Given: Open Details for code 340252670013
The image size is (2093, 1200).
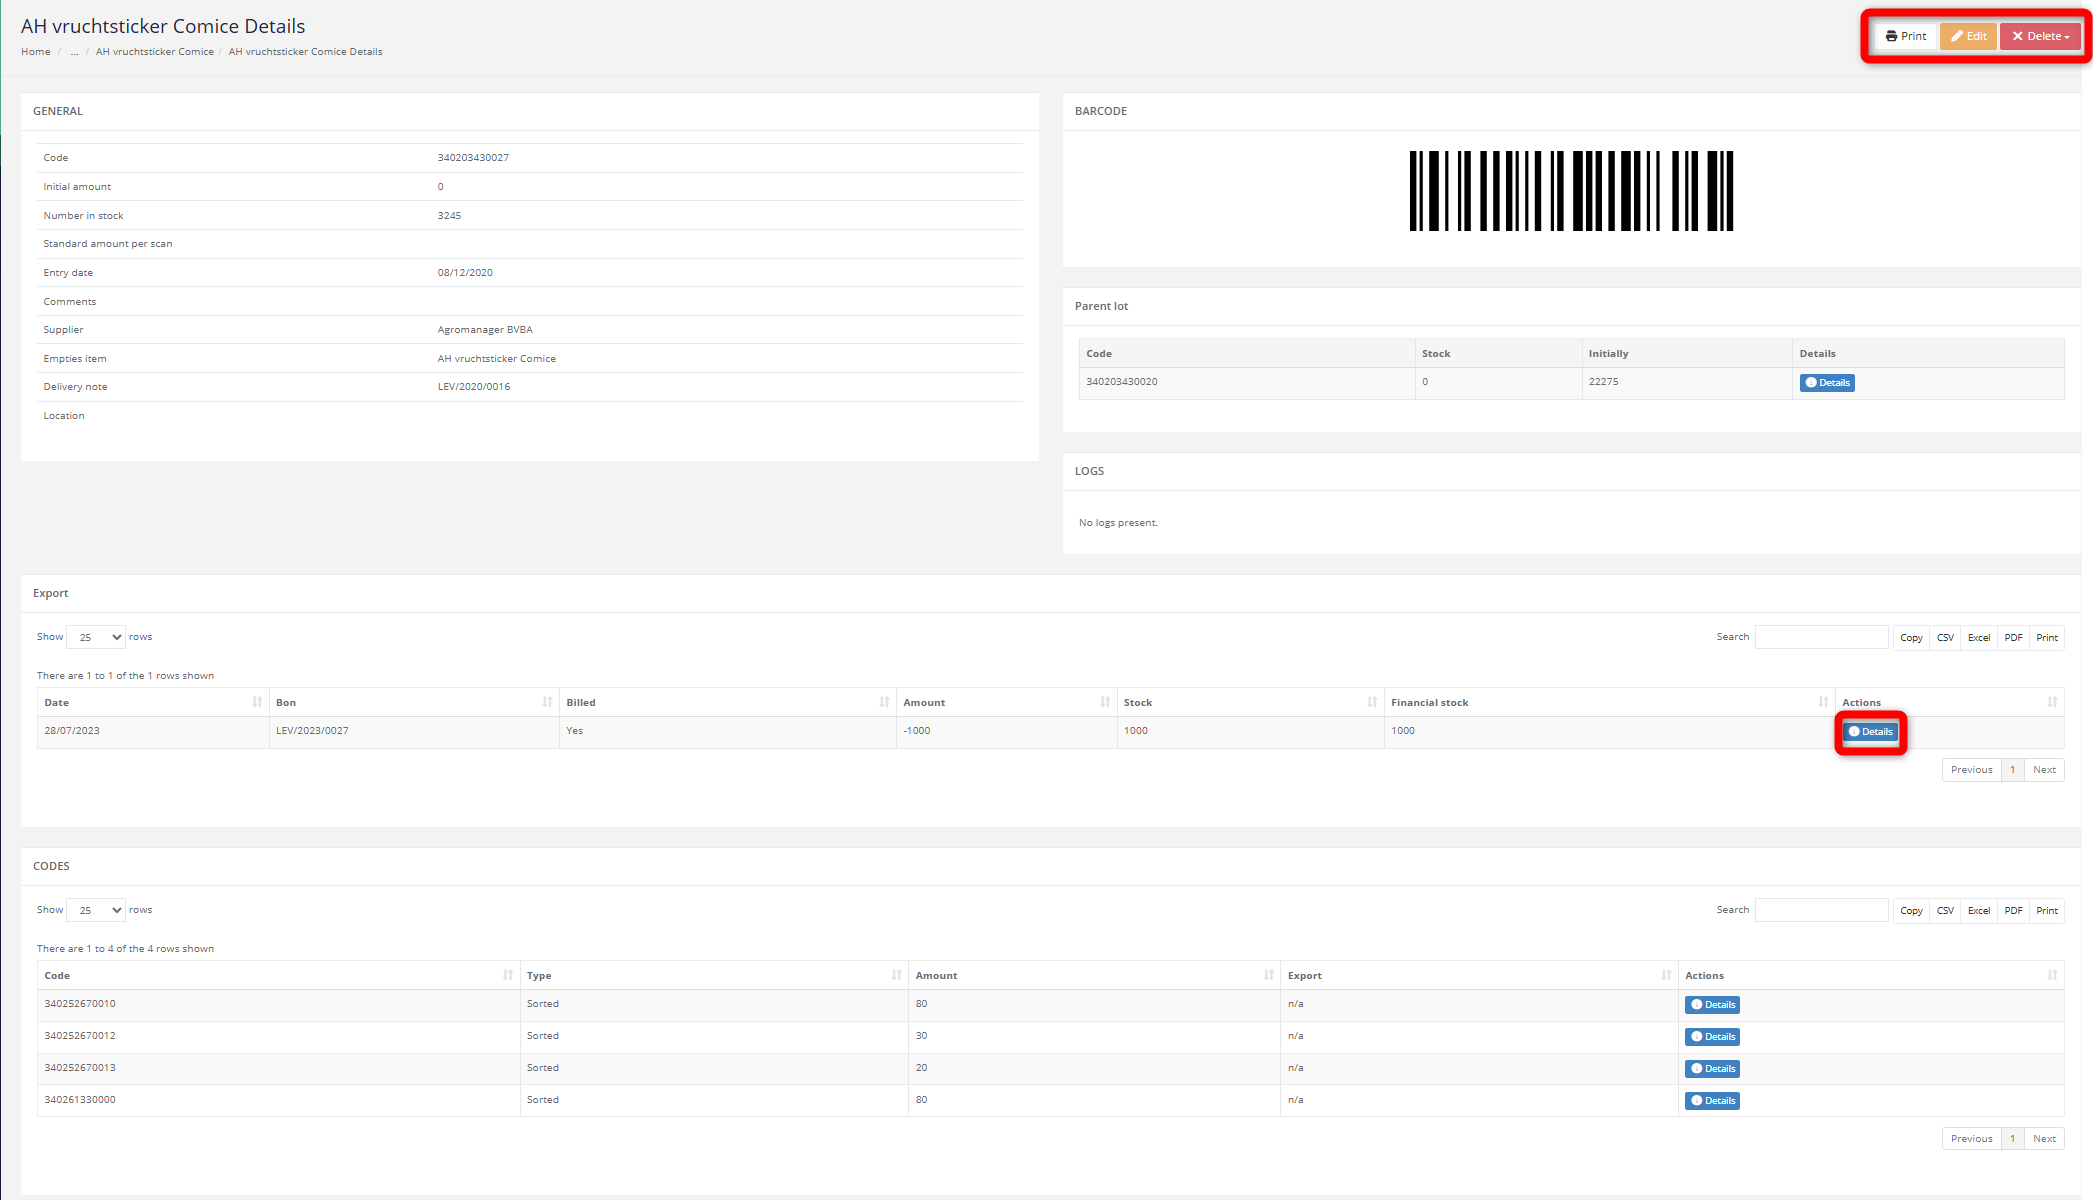Looking at the screenshot, I should coord(1713,1069).
